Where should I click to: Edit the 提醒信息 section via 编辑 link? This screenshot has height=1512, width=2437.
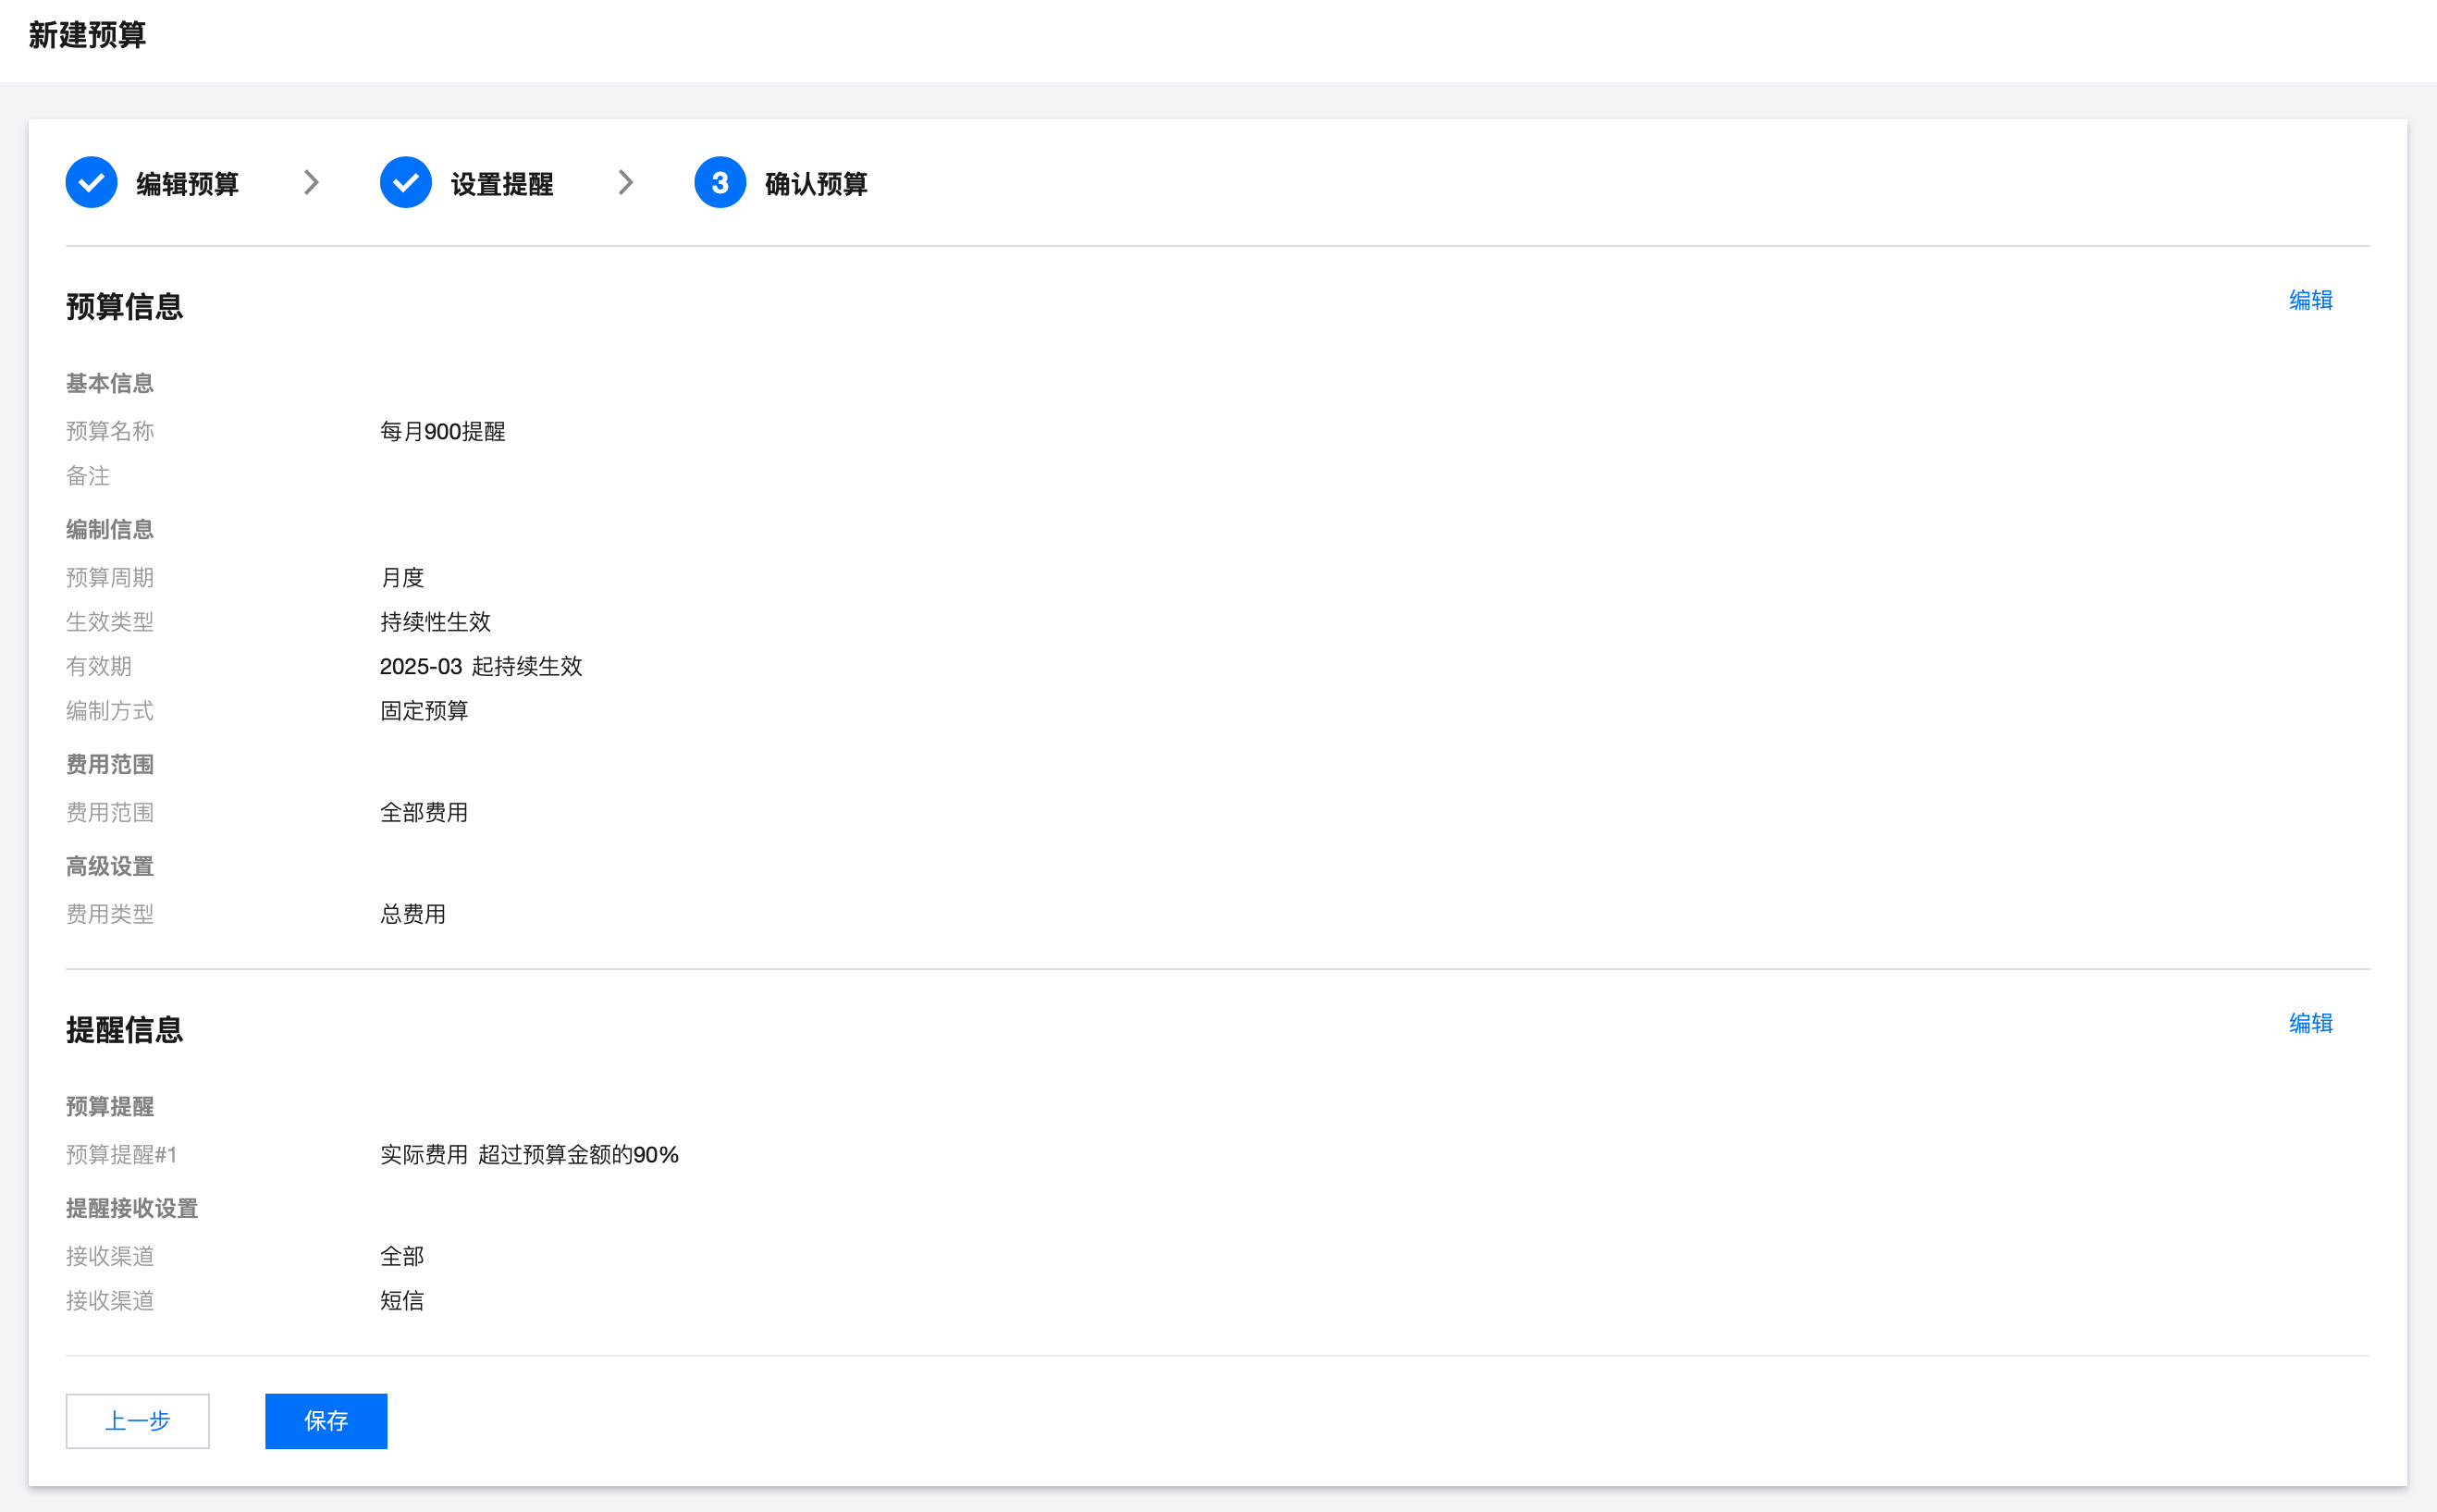2309,1023
